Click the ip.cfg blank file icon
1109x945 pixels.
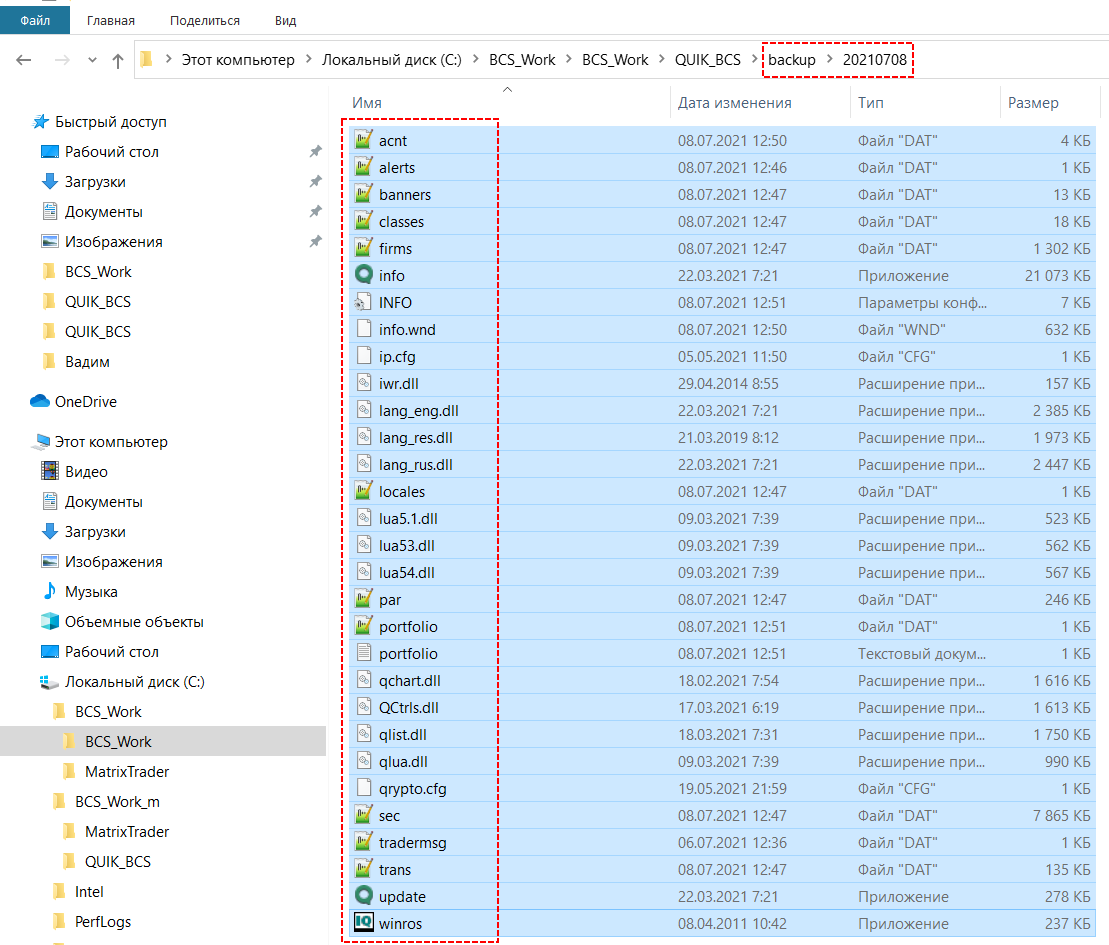click(x=364, y=356)
